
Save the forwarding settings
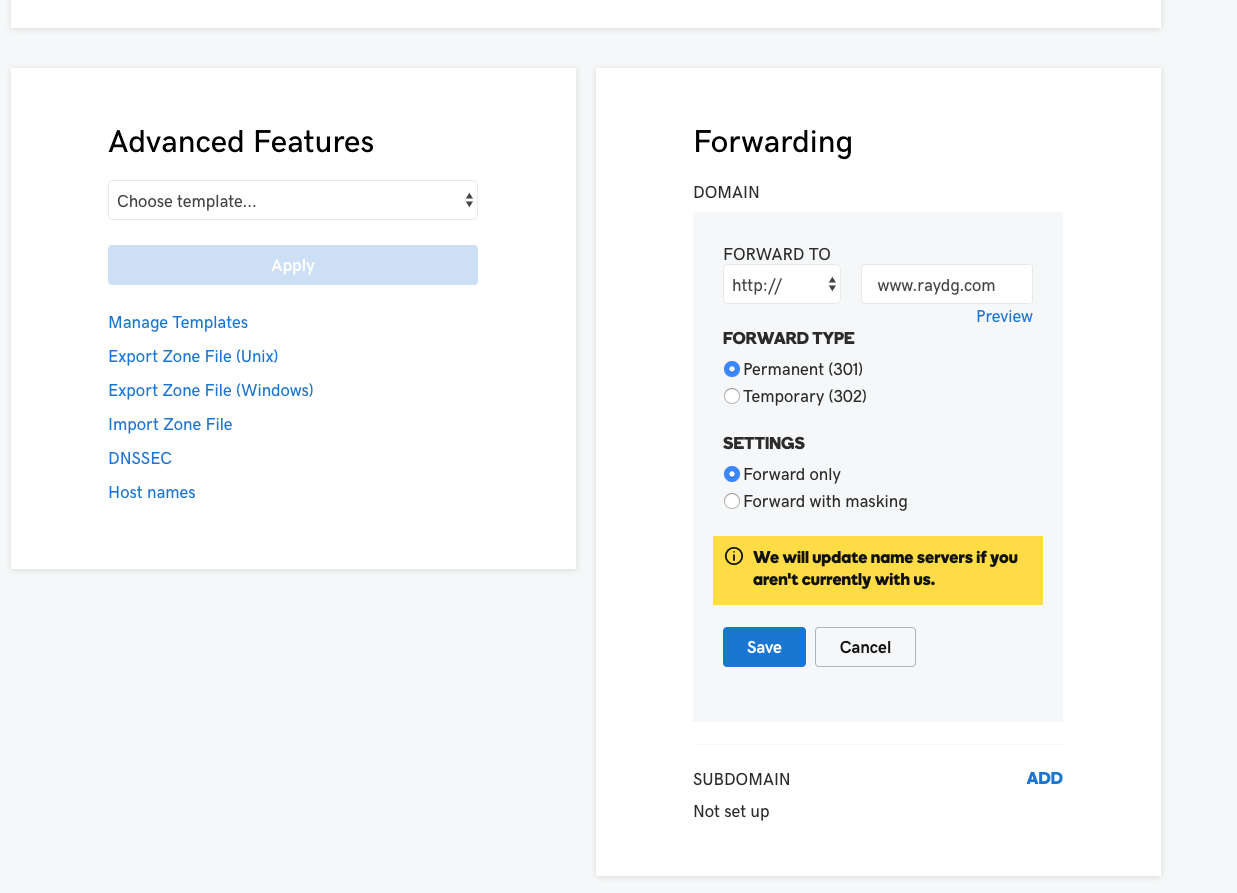coord(764,647)
